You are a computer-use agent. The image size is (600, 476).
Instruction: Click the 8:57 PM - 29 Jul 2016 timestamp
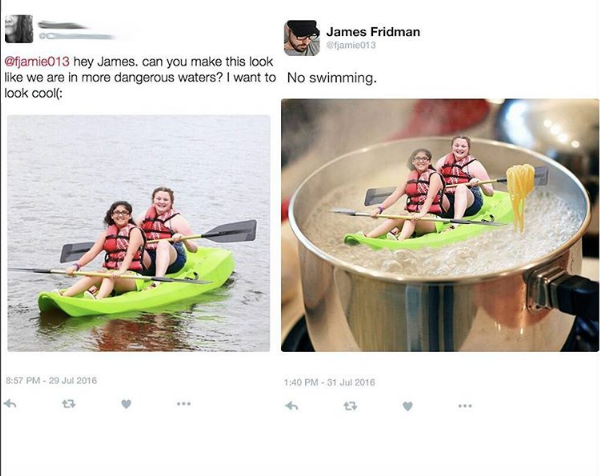51,381
